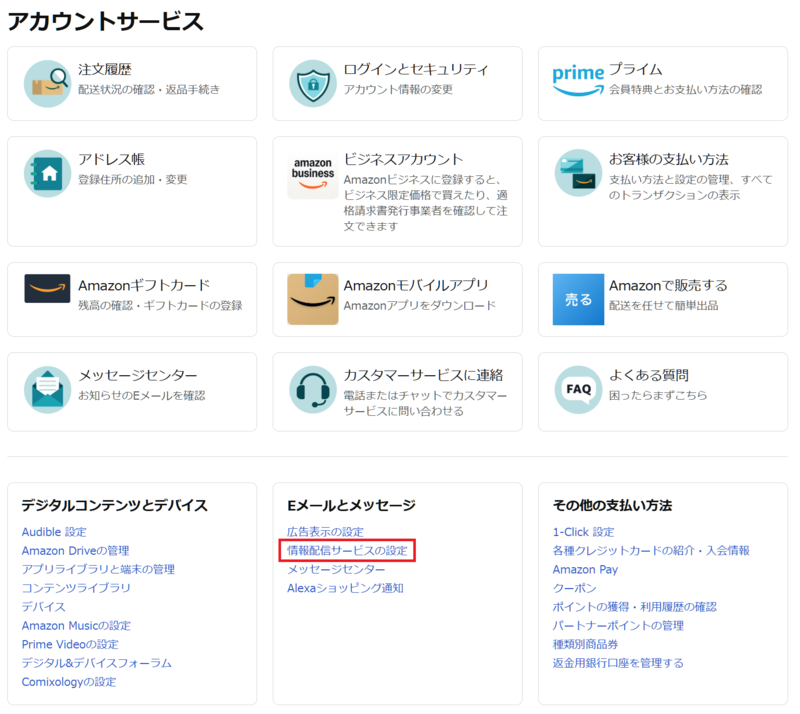Screen dimensions: 800x714
Task: Open 1-Click 設定 link
Action: click(584, 532)
